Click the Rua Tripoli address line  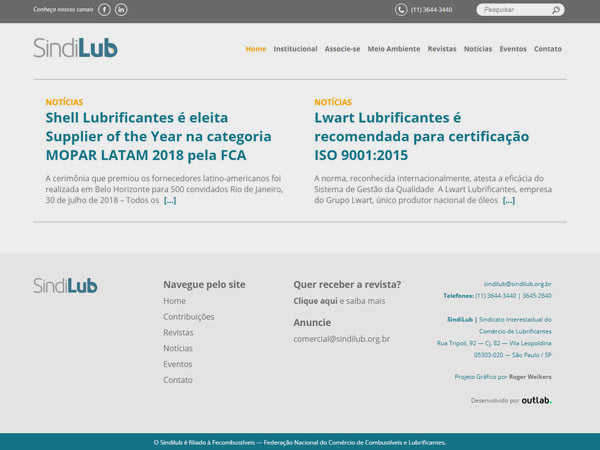[x=494, y=343]
